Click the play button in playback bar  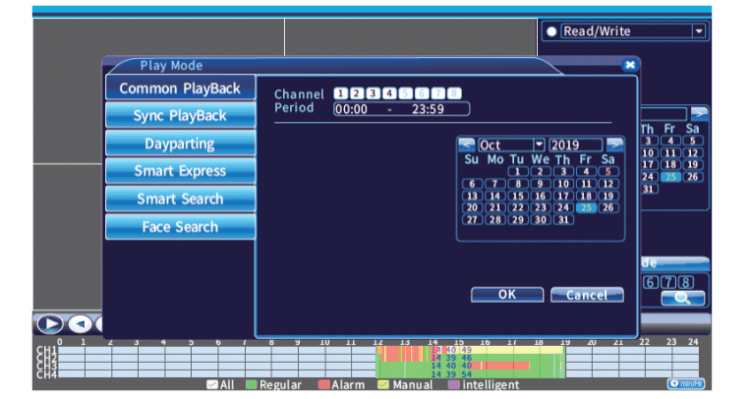pos(50,324)
